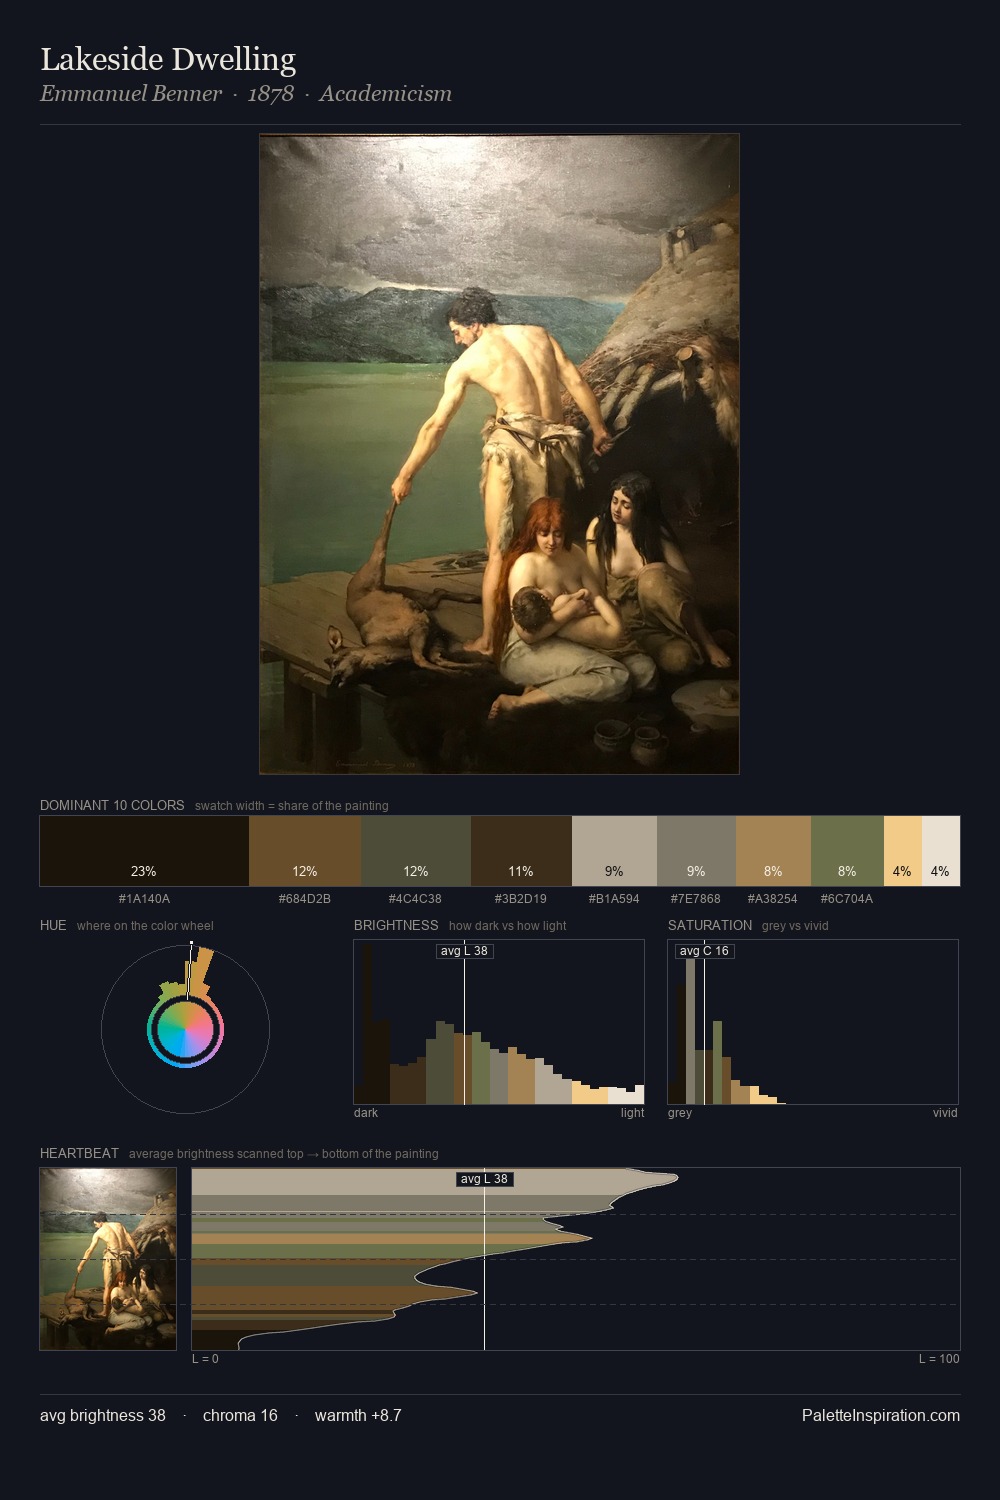Click the heartbeat brightness profile chart
The image size is (1000, 1500).
click(576, 1259)
